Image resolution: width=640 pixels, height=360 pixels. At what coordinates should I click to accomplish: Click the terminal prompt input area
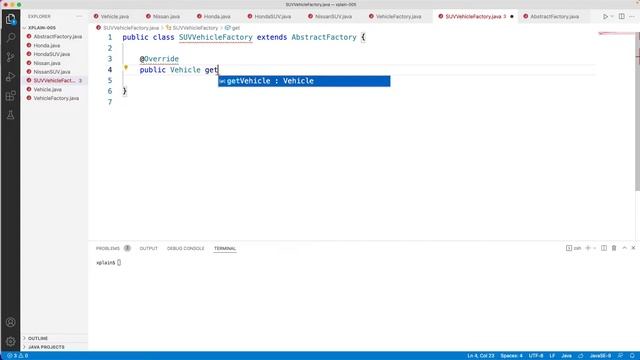click(x=119, y=263)
